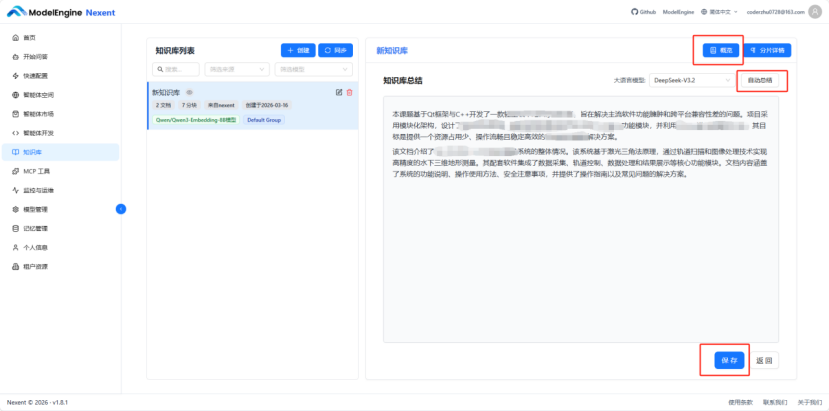The height and width of the screenshot is (411, 829).
Task: Open the 使用条款 footer link
Action: click(740, 403)
